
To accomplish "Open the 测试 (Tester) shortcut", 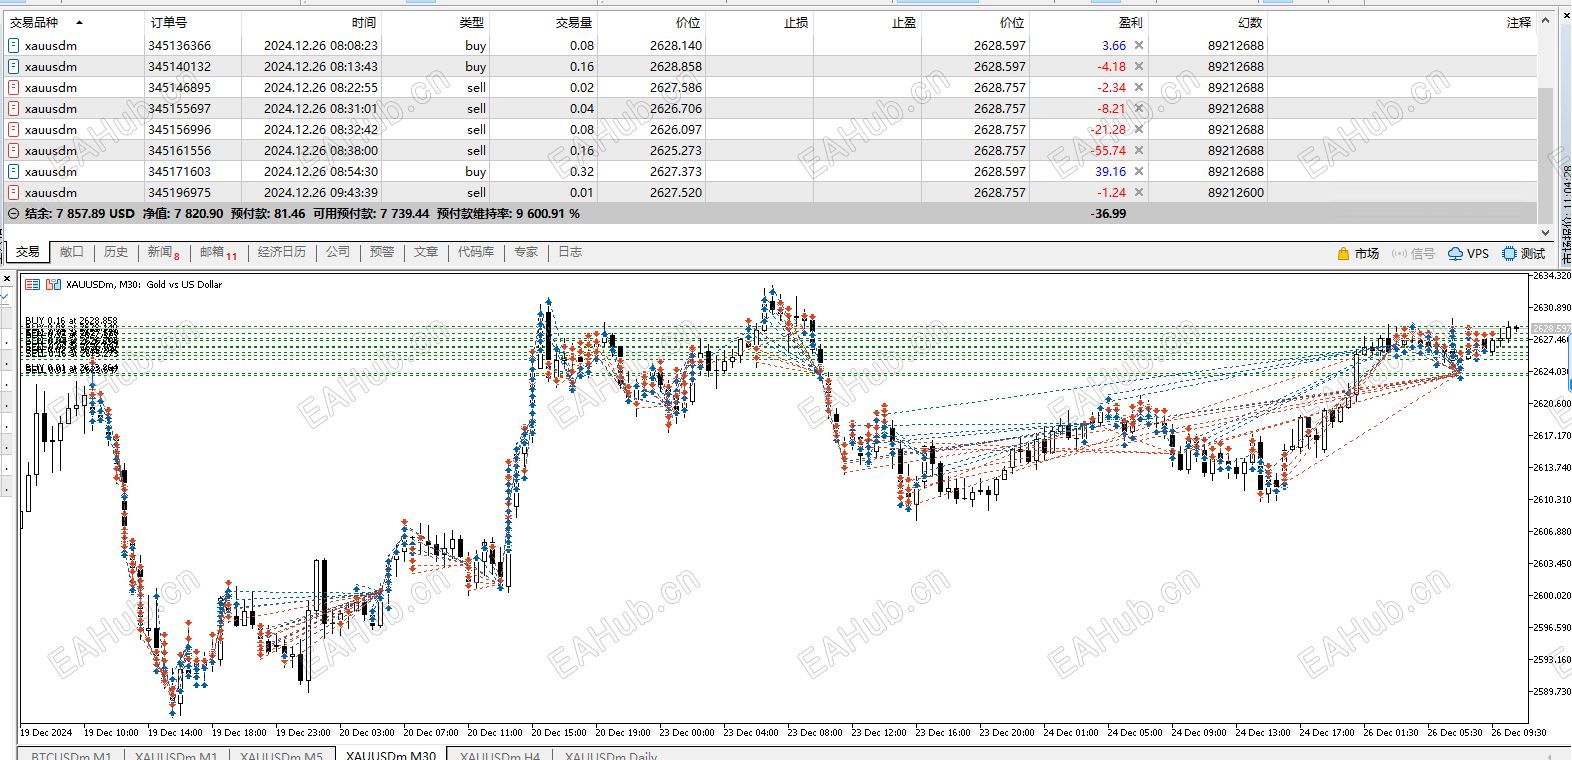I will coord(1524,253).
